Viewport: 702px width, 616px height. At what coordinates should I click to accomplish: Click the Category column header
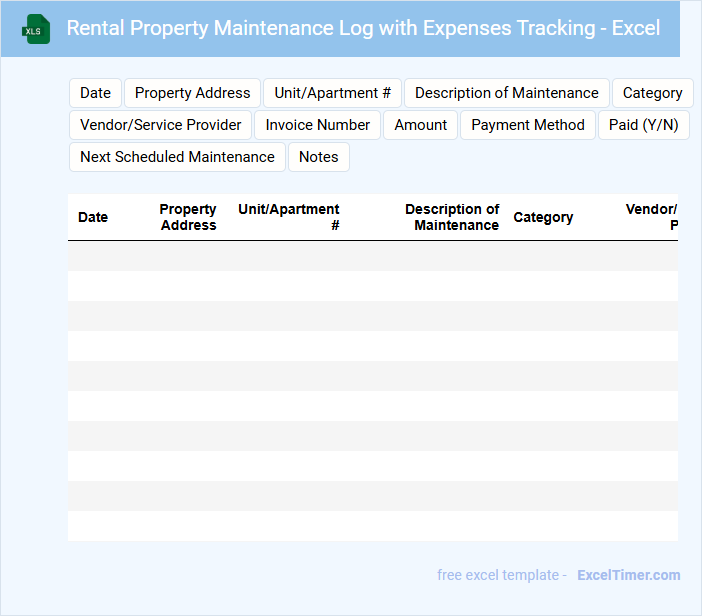click(x=543, y=217)
